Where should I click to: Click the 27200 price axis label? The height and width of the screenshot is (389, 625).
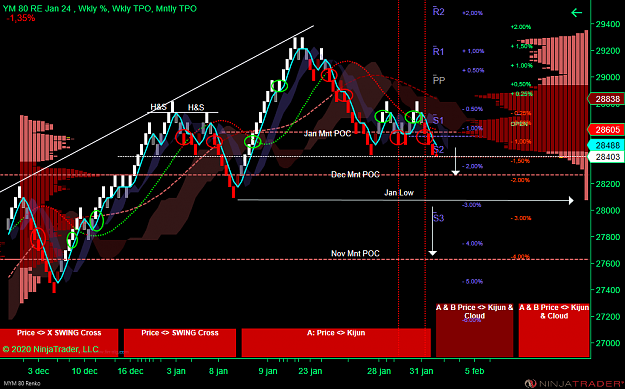coord(607,317)
